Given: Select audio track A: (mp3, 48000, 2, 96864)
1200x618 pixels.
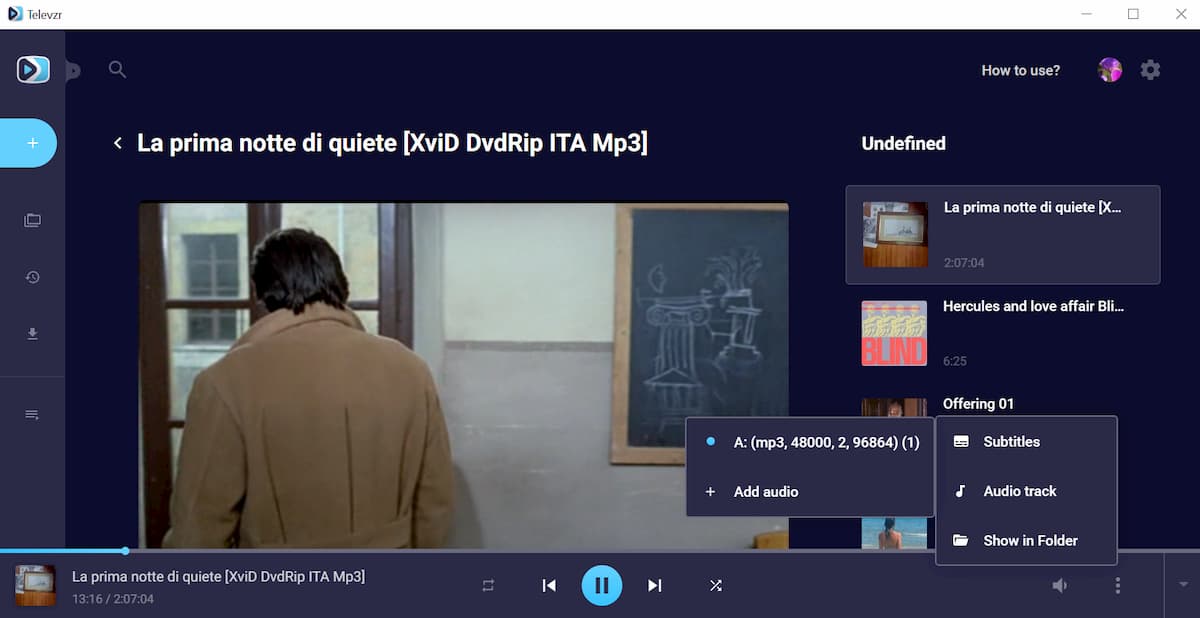Looking at the screenshot, I should click(x=810, y=442).
